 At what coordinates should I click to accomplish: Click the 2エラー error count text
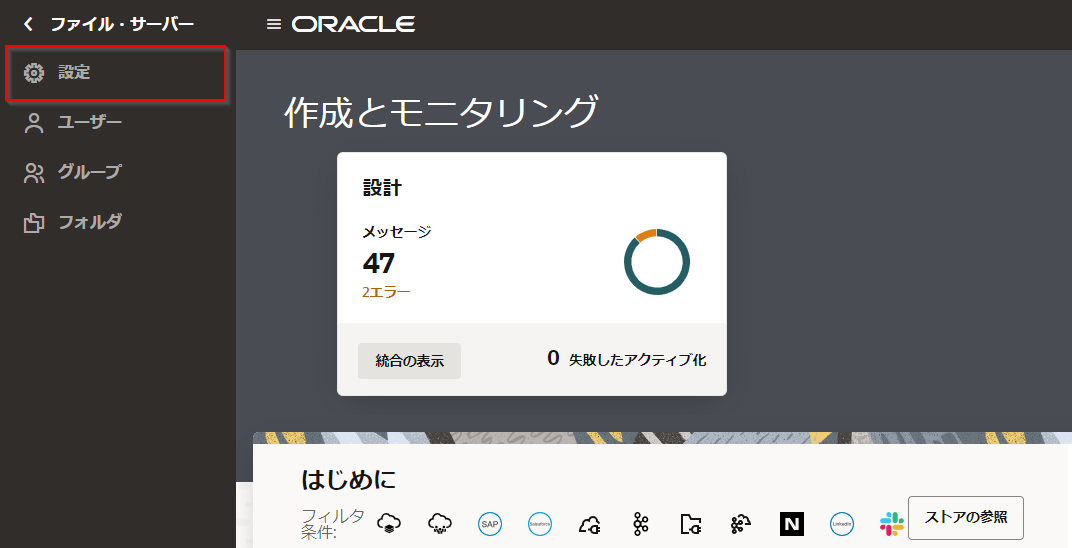[386, 292]
